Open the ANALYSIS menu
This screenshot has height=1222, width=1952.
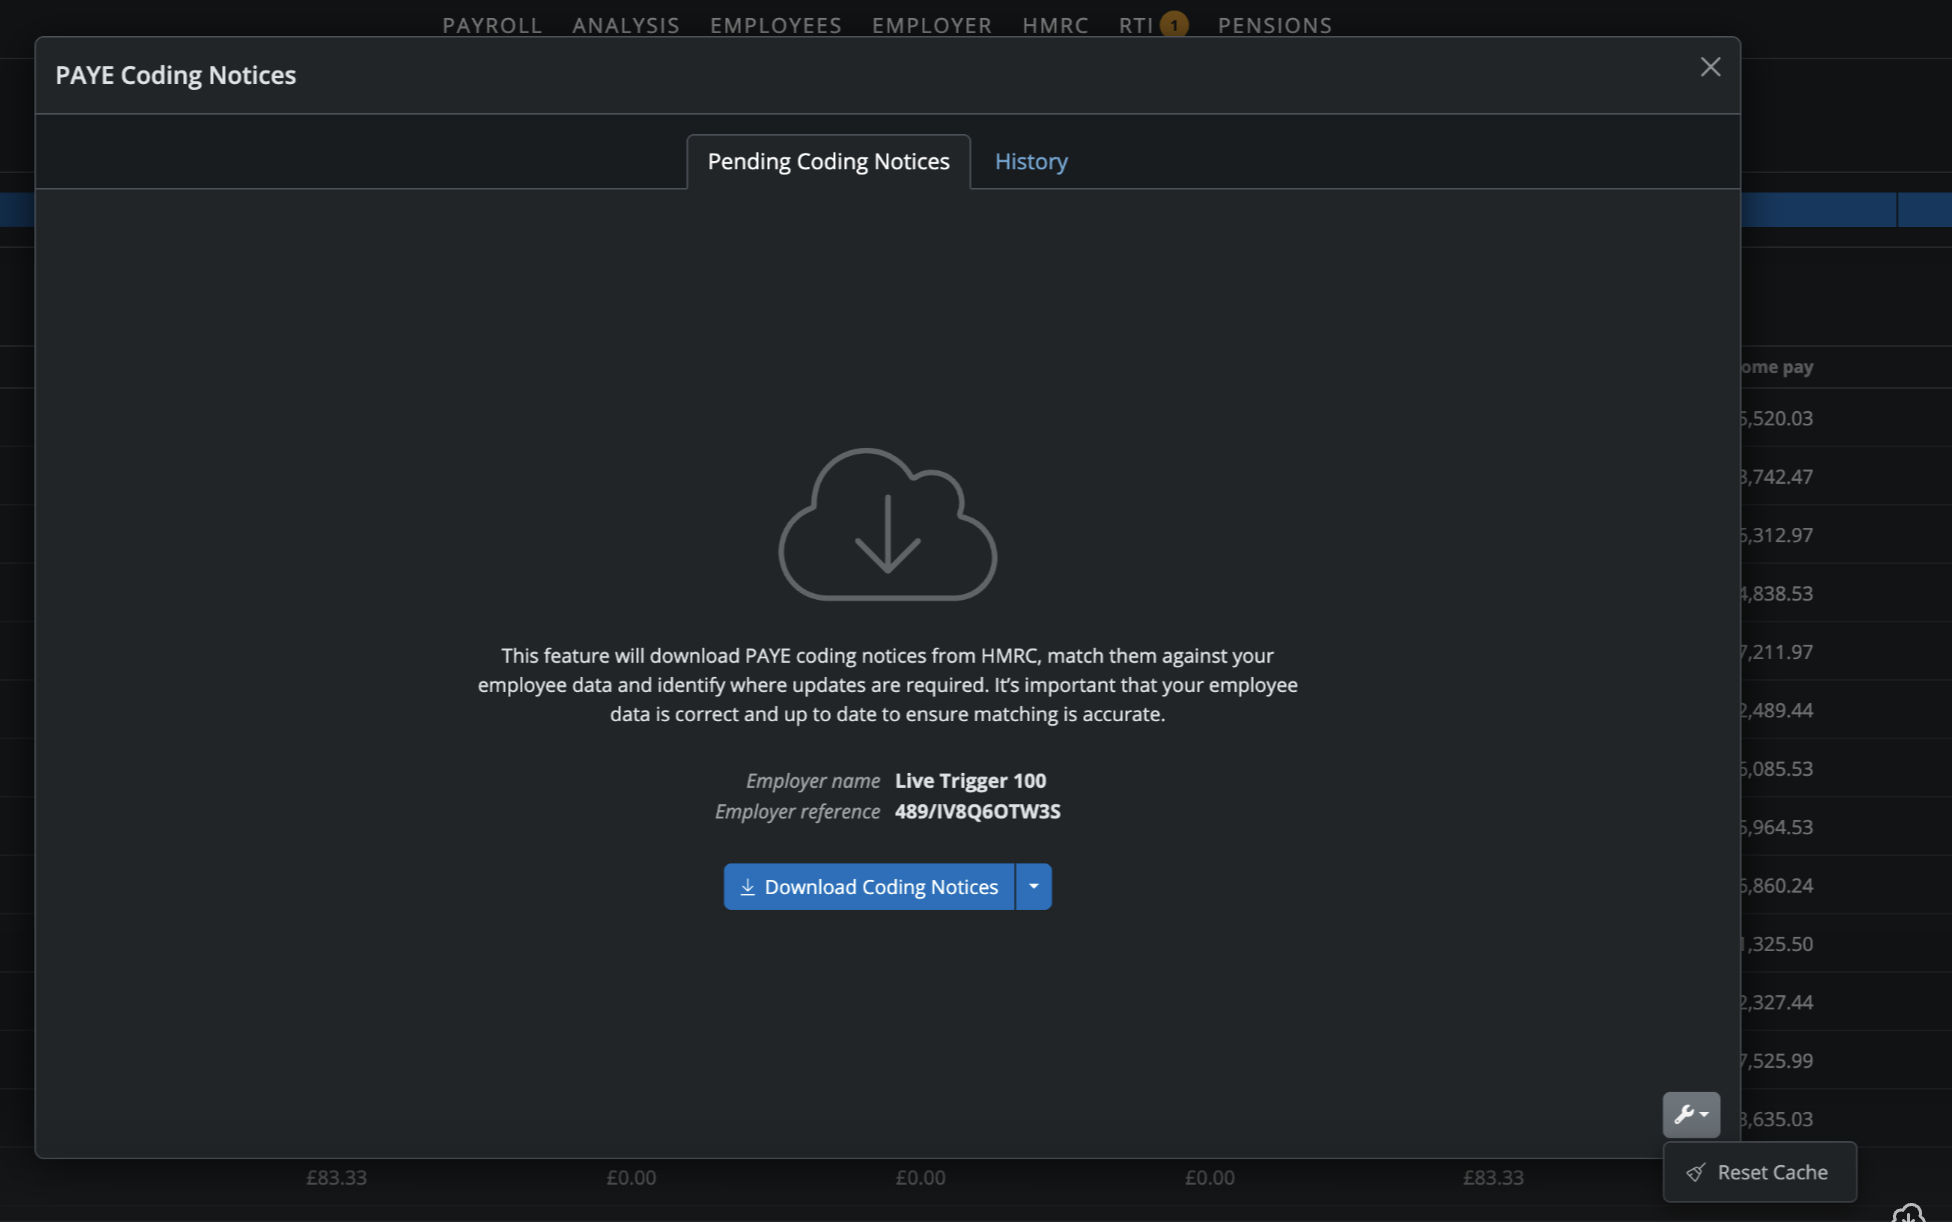coord(626,25)
